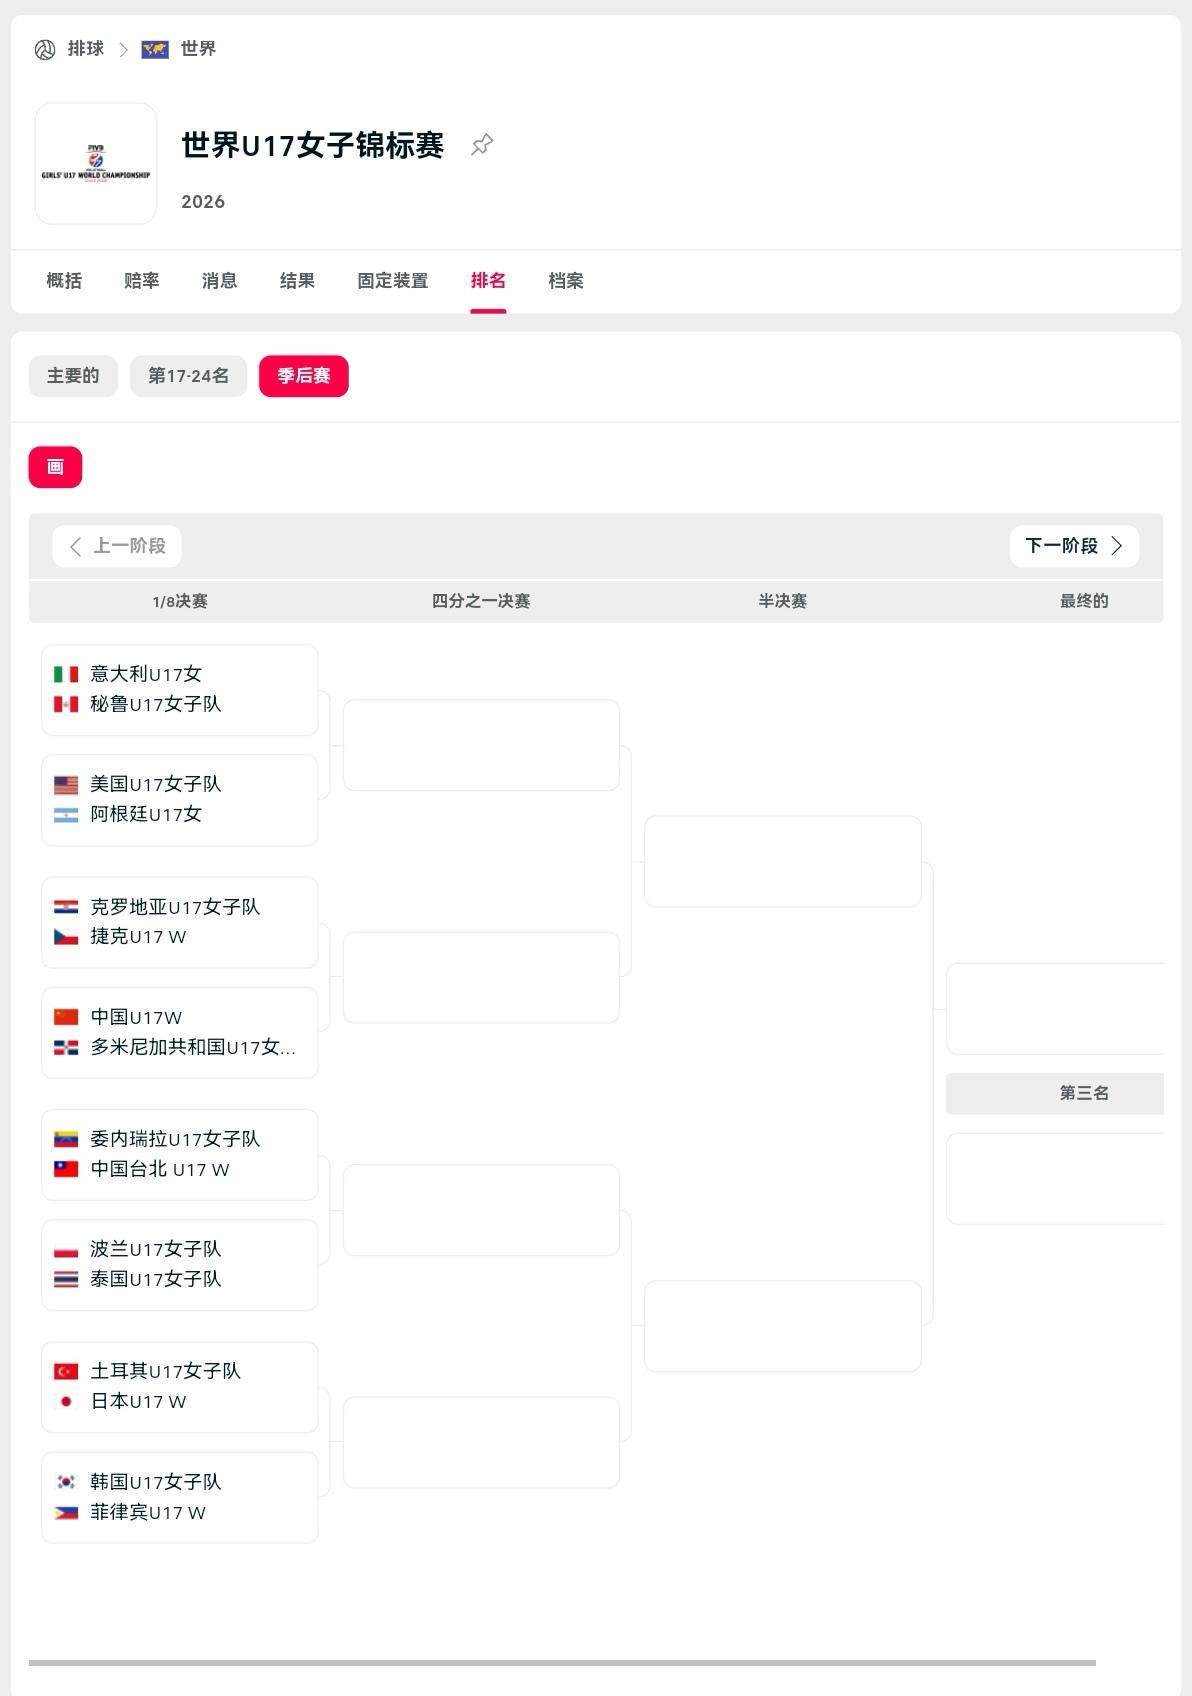Open the tournament logo thumbnail
Image resolution: width=1192 pixels, height=1696 pixels.
coord(96,164)
